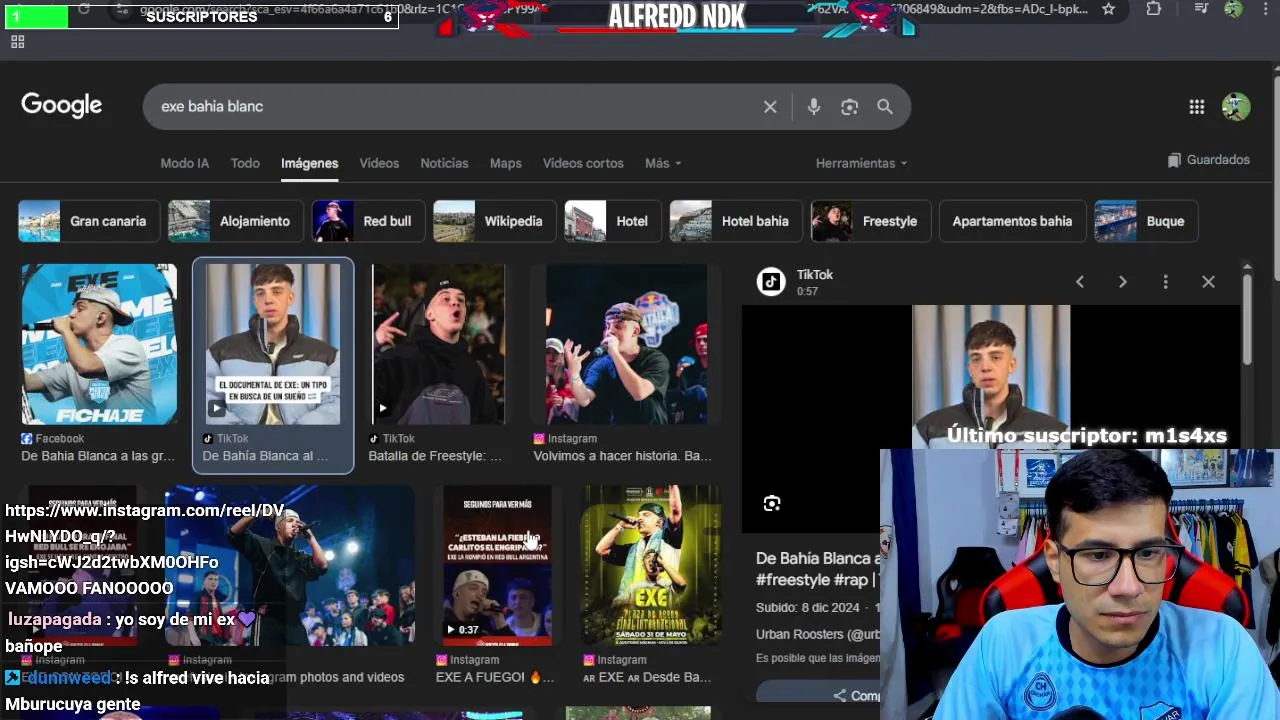Search inside image with the Lens icon

click(772, 504)
